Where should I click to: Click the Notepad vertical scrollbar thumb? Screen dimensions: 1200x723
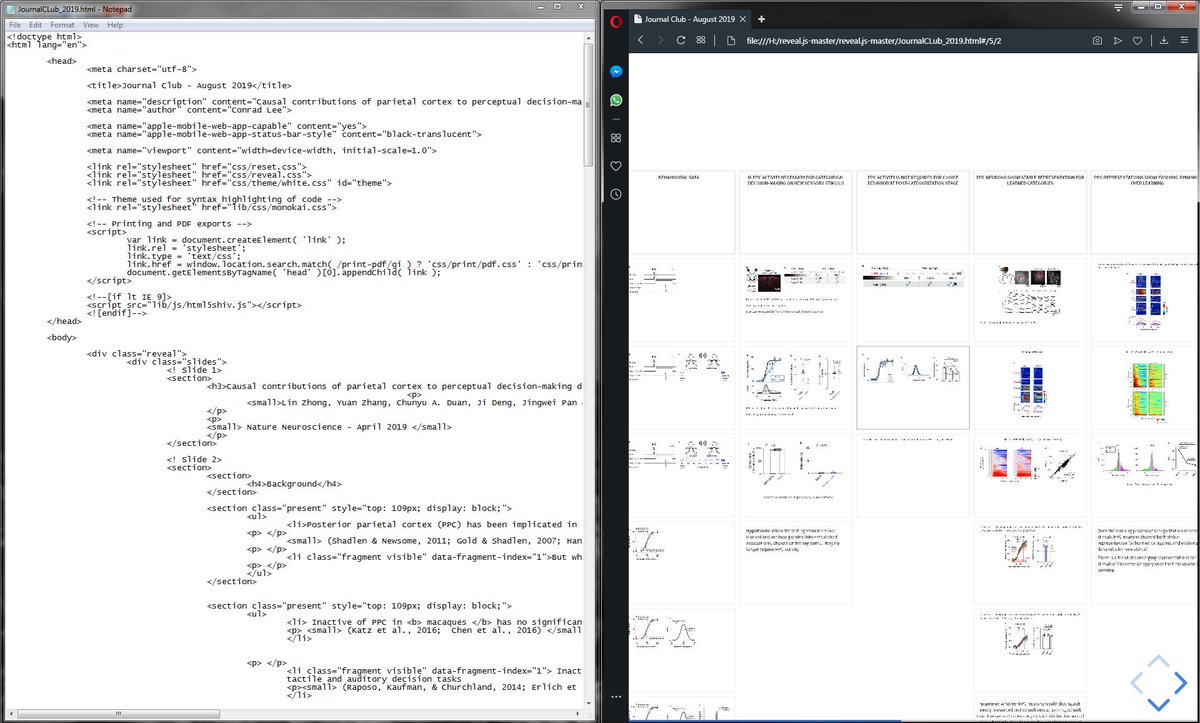[589, 103]
